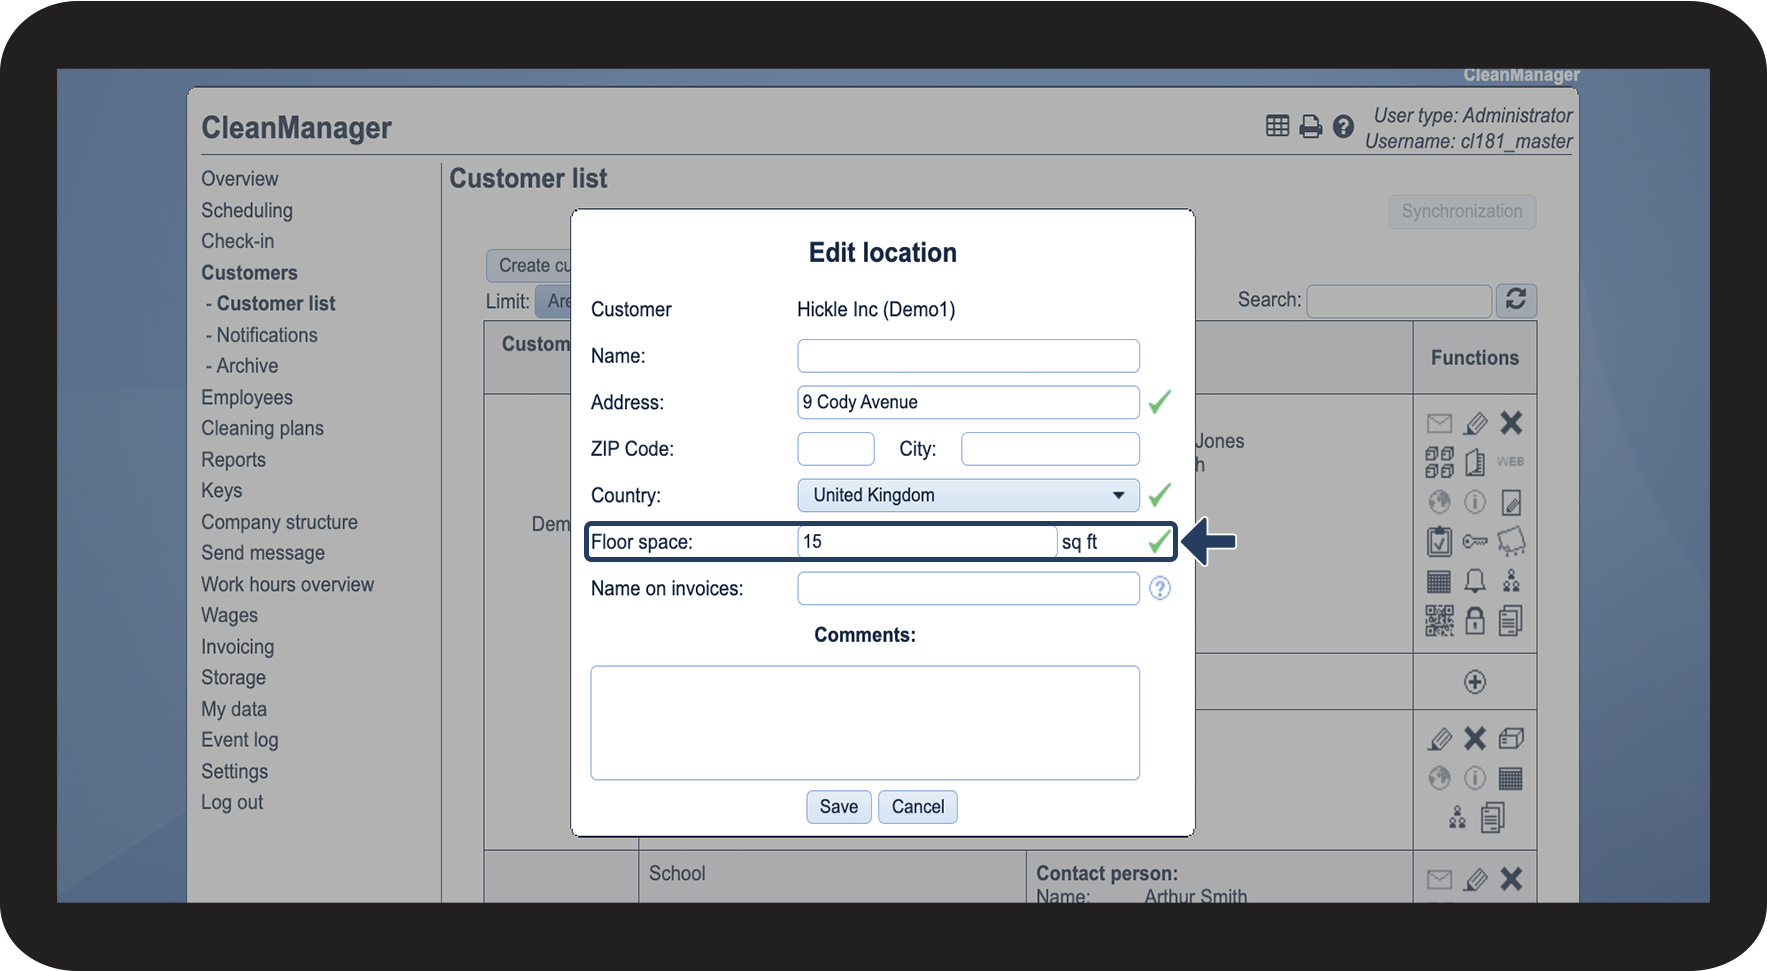Click the single box icon in Functions

tap(1511, 738)
